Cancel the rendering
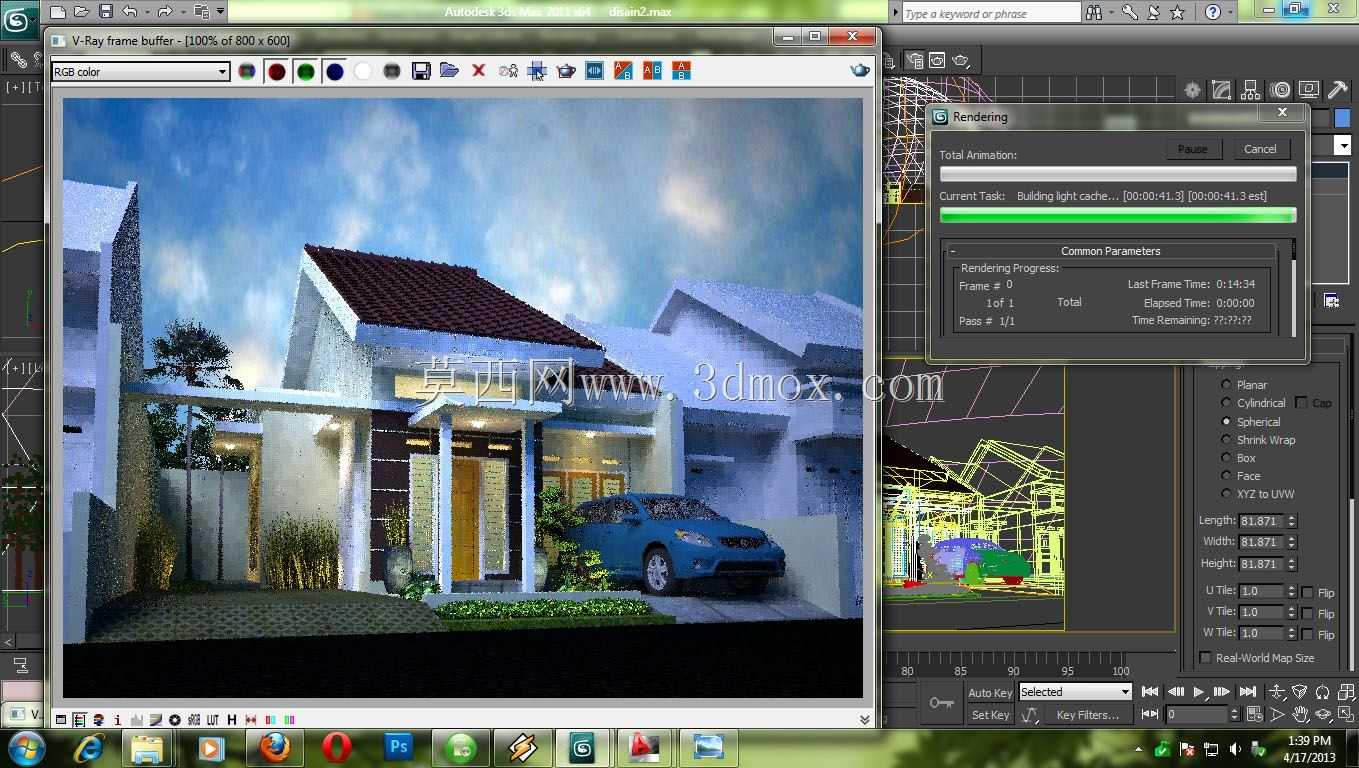 click(x=1260, y=149)
